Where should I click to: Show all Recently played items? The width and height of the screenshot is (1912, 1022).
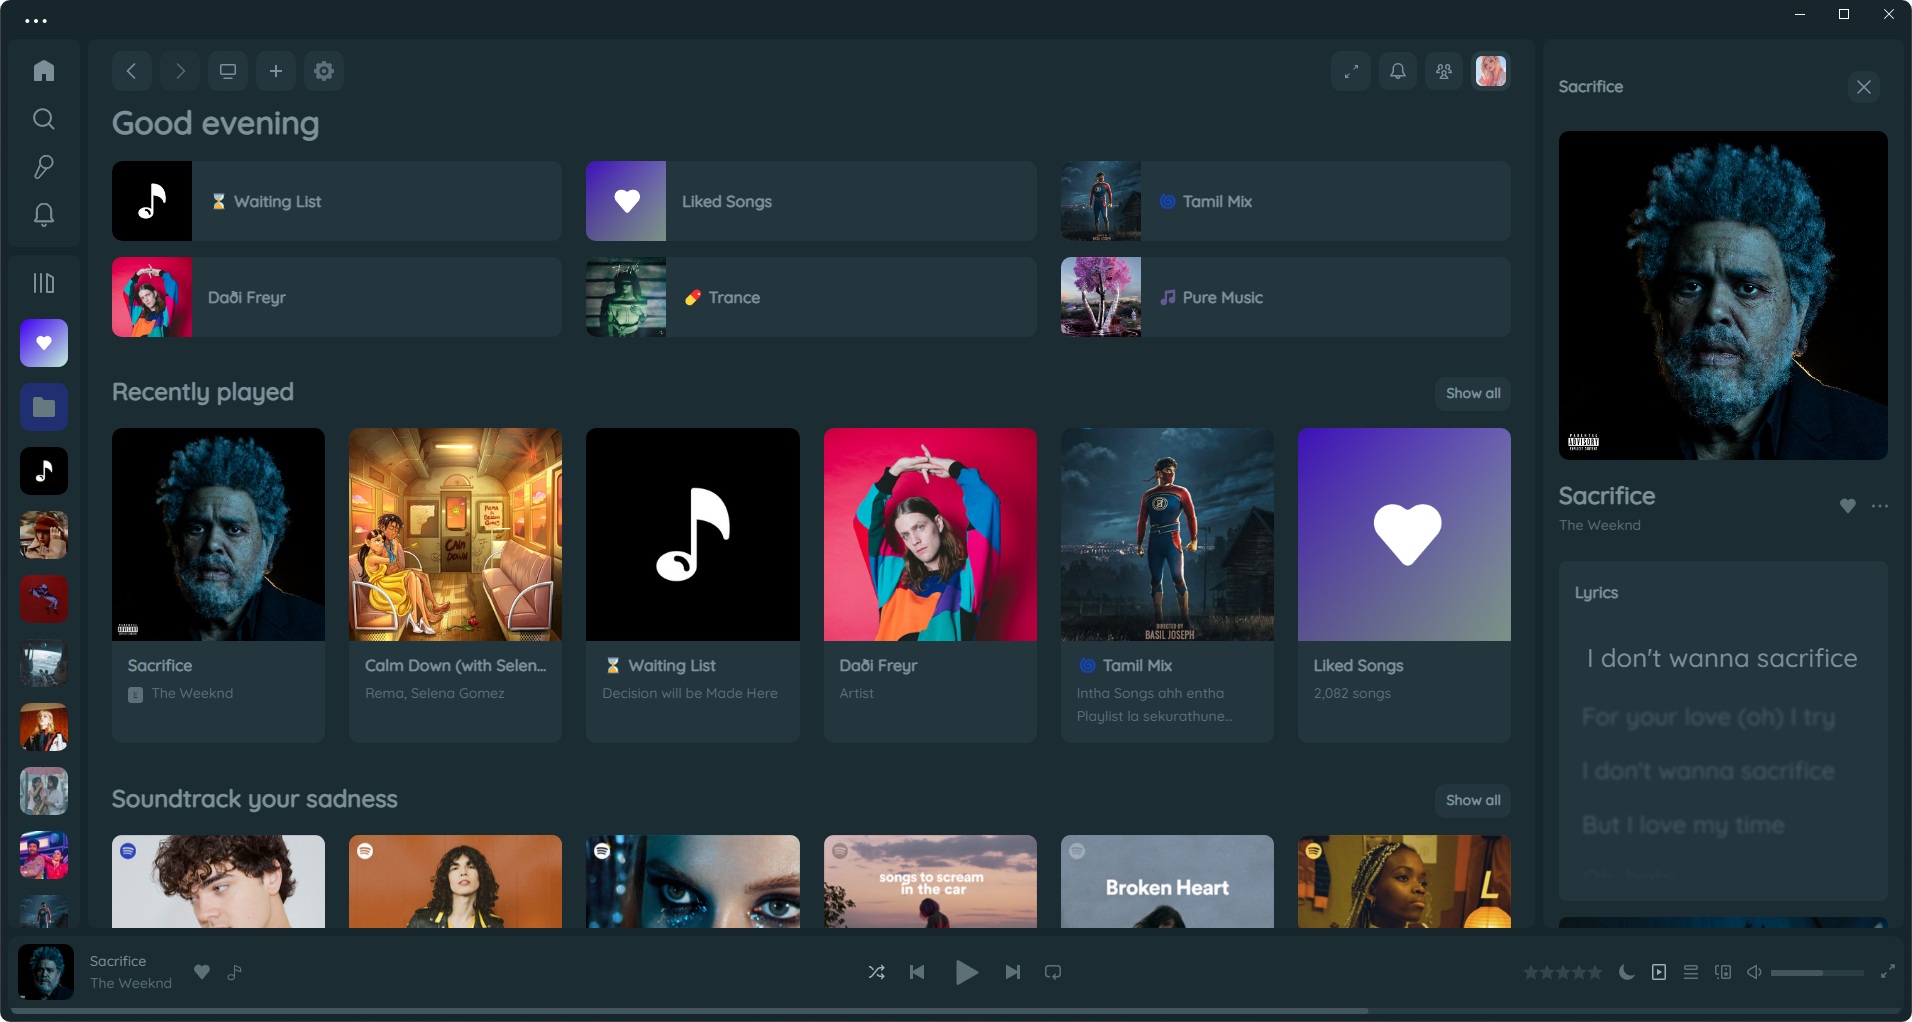pyautogui.click(x=1473, y=393)
